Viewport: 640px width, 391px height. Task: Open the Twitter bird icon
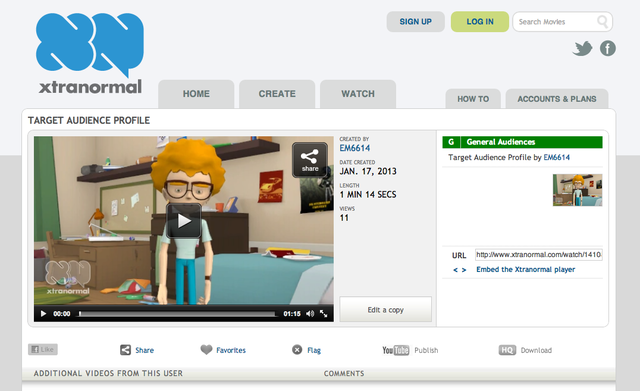(582, 49)
